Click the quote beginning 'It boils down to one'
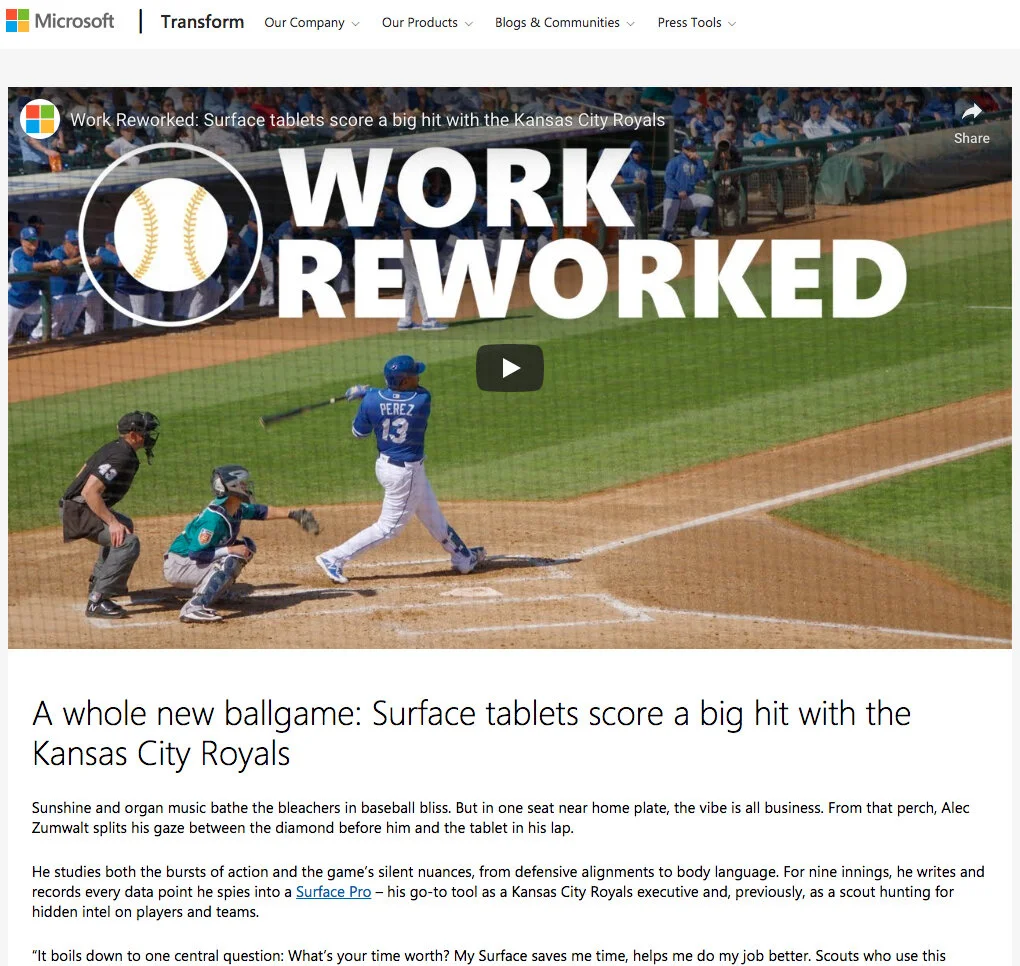The image size is (1020, 966). click(x=489, y=956)
